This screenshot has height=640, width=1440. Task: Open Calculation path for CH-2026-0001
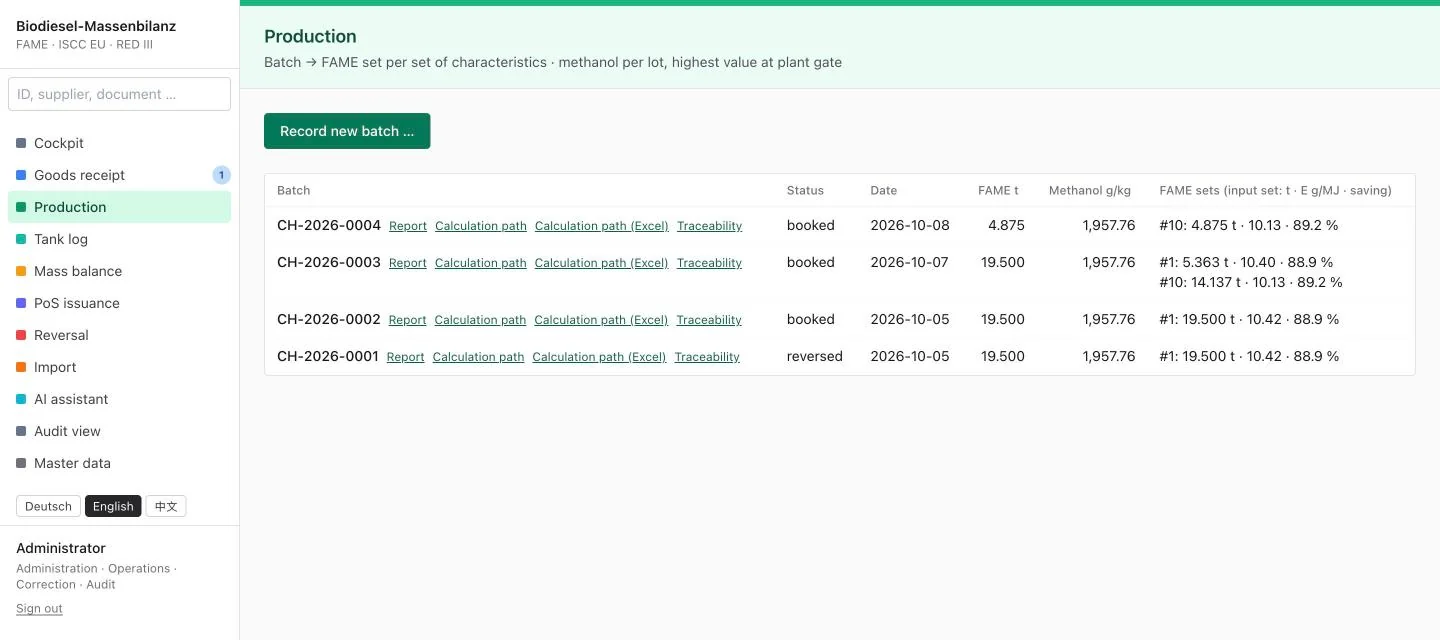[x=478, y=357]
